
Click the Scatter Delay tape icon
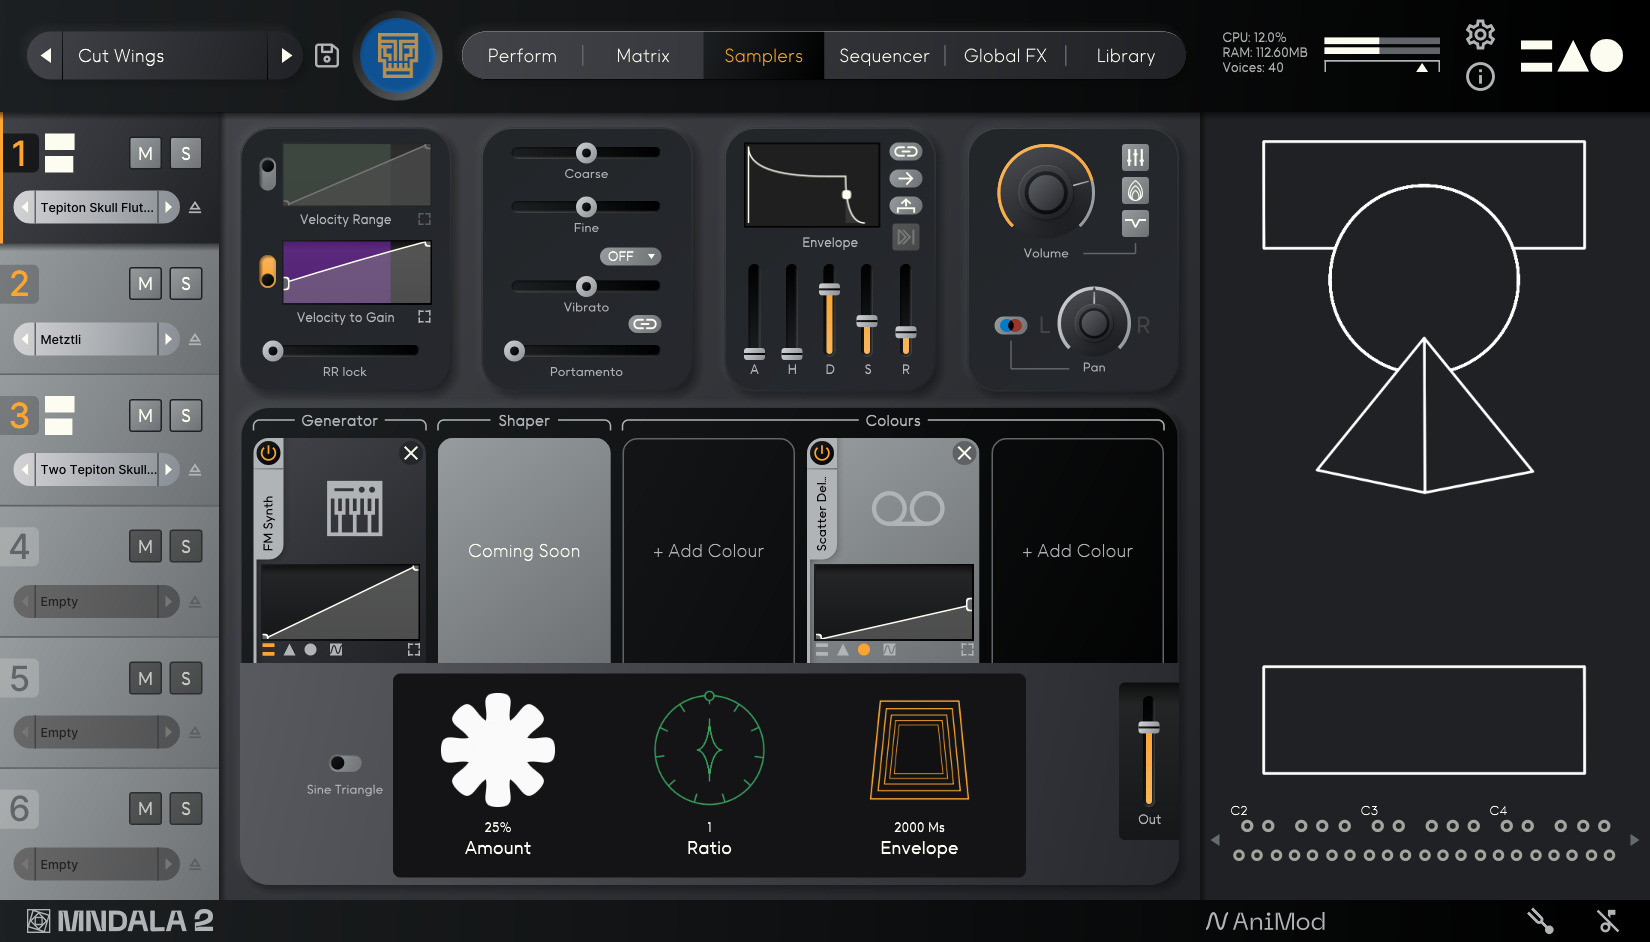[907, 508]
